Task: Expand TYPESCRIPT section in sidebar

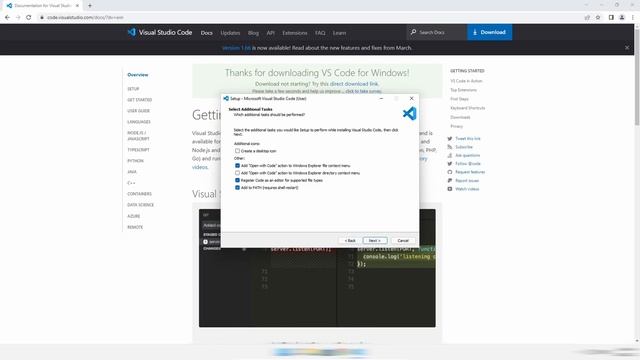Action: (x=138, y=150)
